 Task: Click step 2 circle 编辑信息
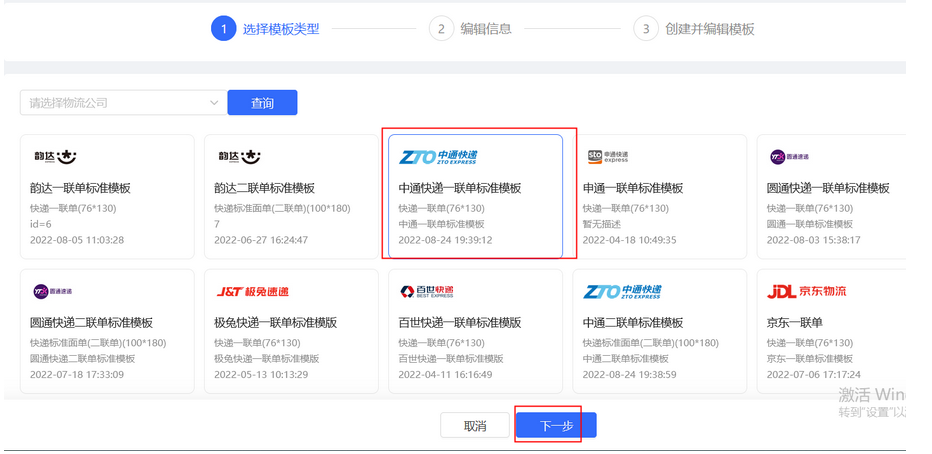(441, 29)
